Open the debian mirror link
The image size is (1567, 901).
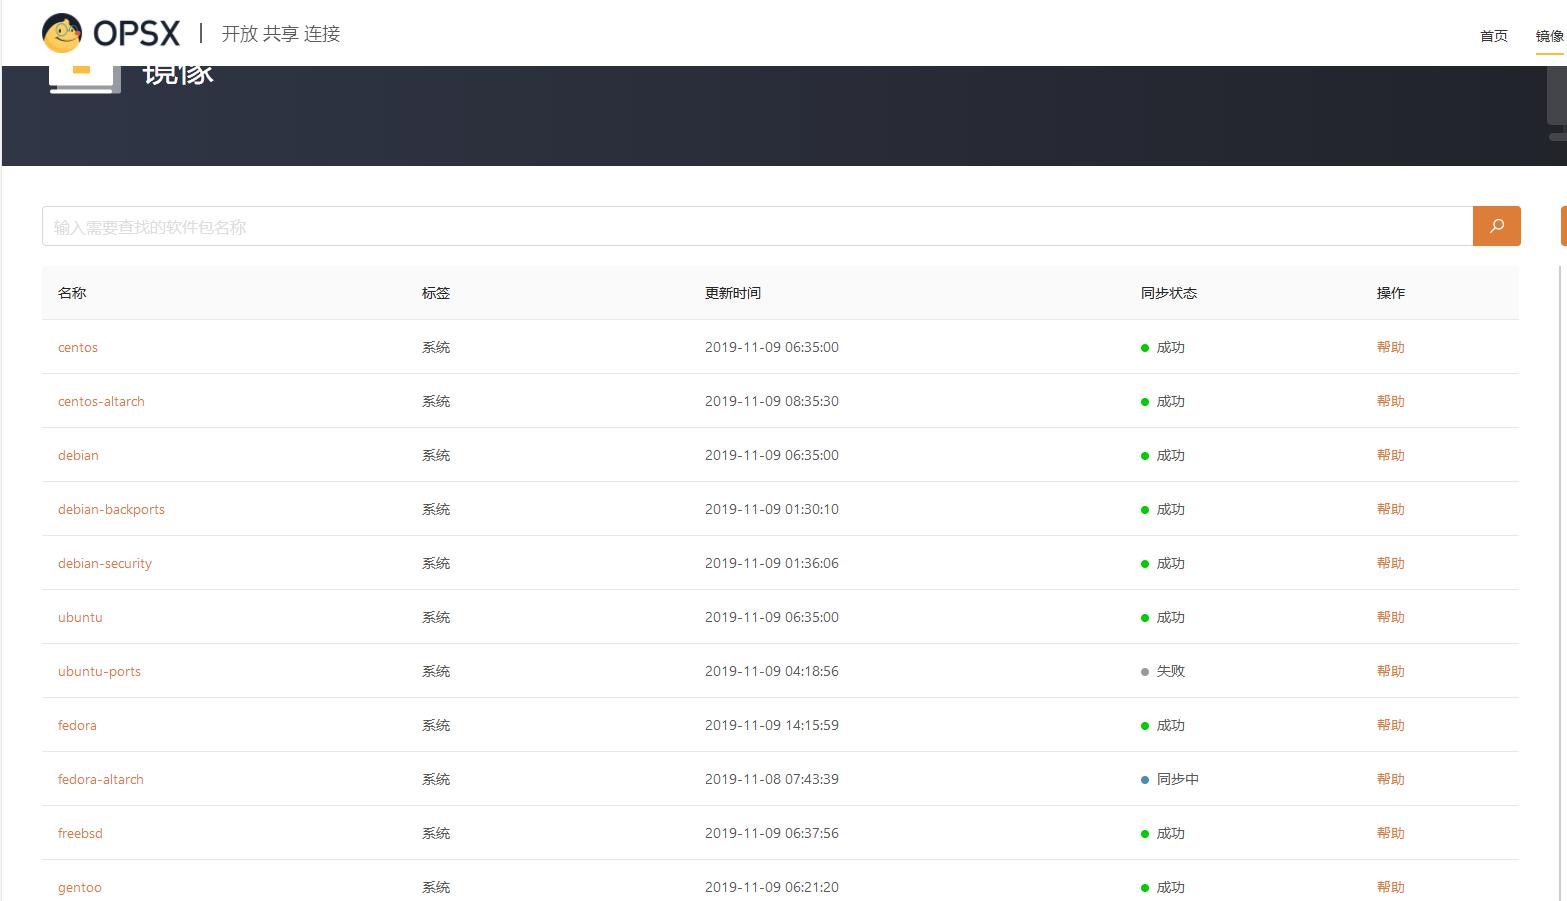coord(78,456)
